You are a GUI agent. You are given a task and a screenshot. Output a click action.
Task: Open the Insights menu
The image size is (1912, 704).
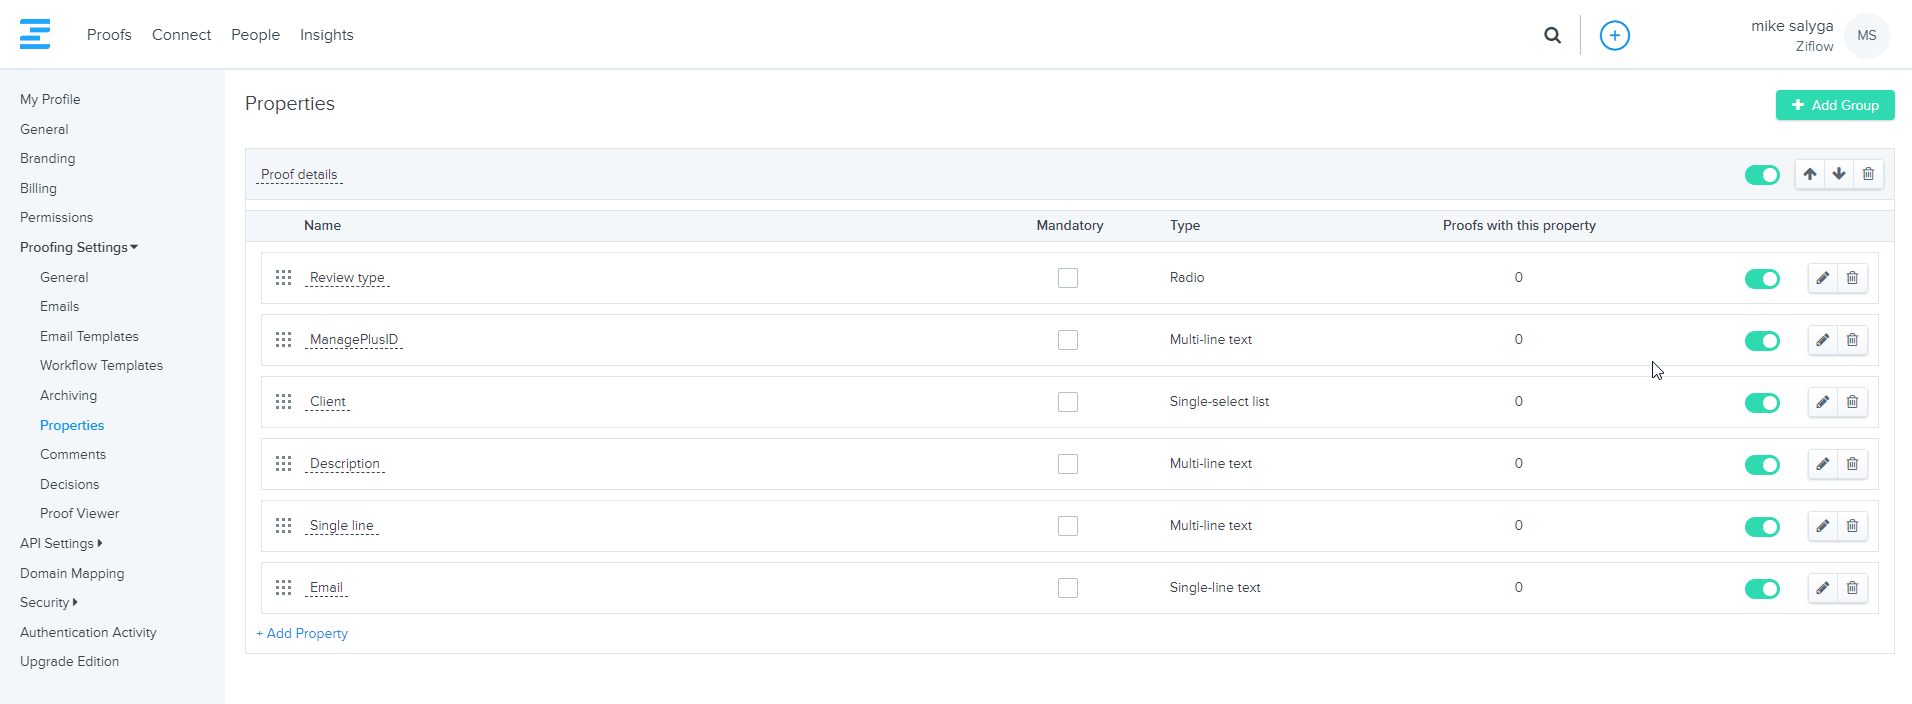[x=326, y=35]
